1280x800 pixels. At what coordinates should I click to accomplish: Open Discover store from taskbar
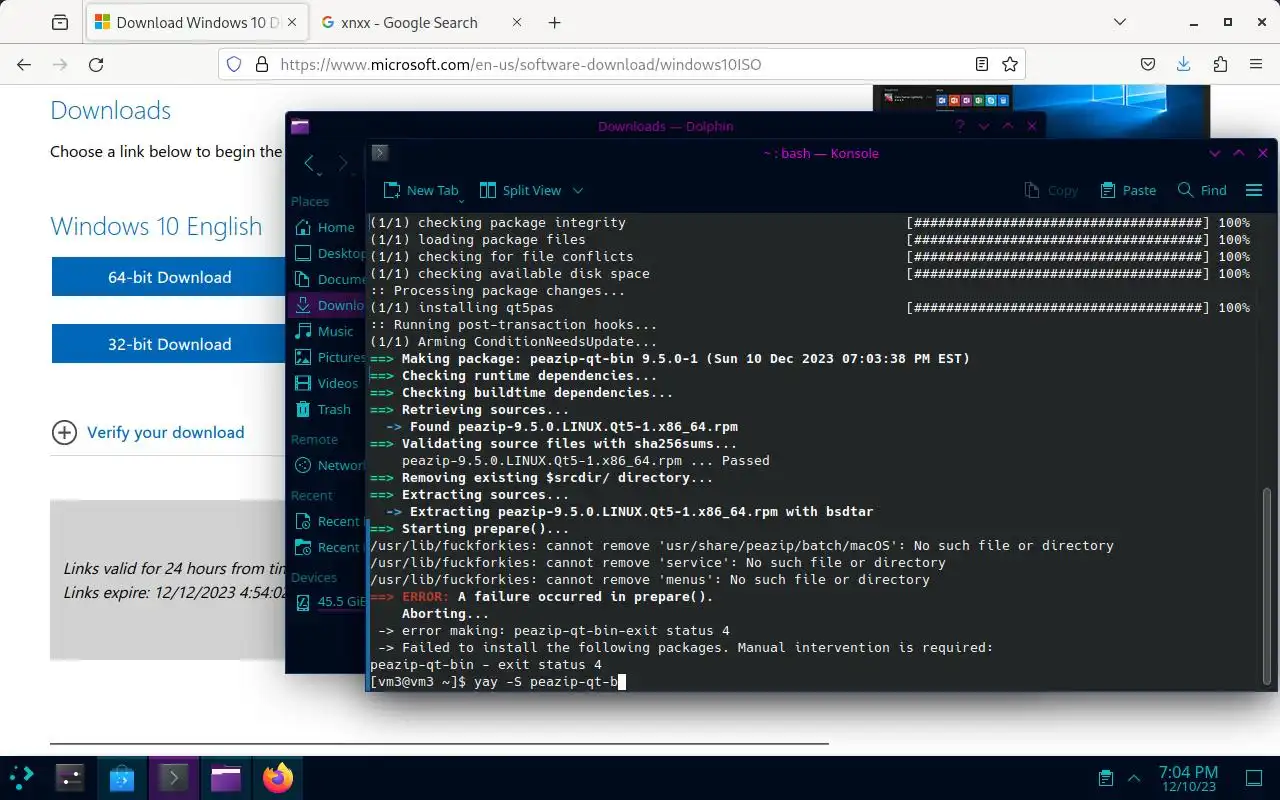click(122, 777)
